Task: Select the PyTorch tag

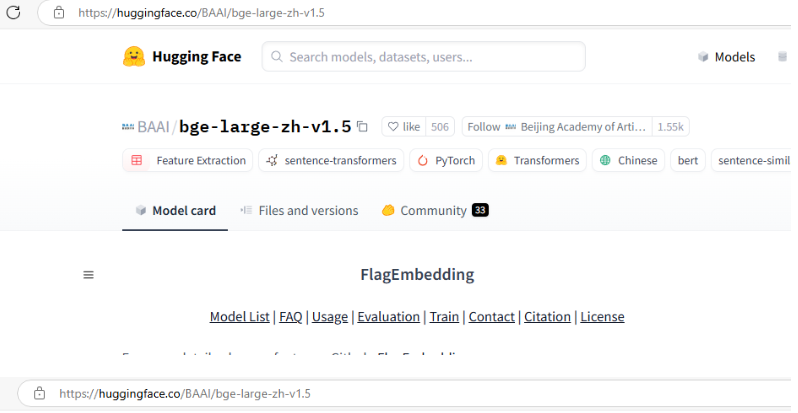Action: coord(446,160)
